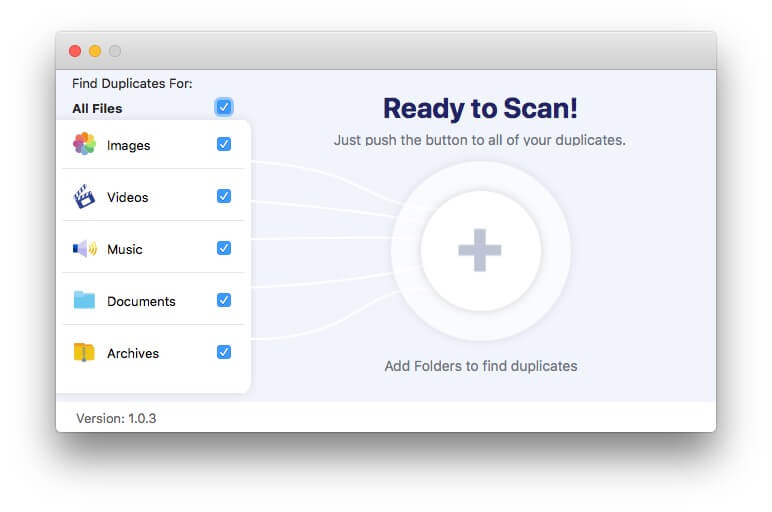This screenshot has height=512, width=772.
Task: Disable the Videos checkbox
Action: (224, 196)
